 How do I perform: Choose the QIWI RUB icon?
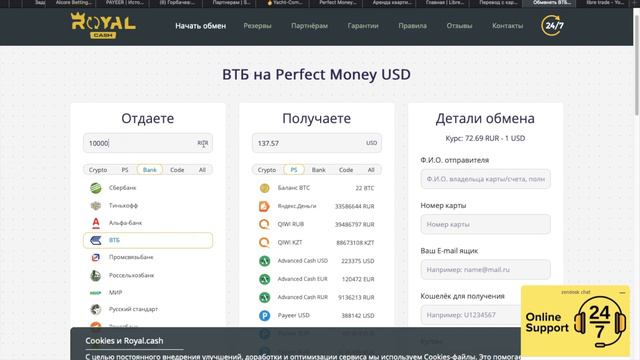[x=264, y=224]
